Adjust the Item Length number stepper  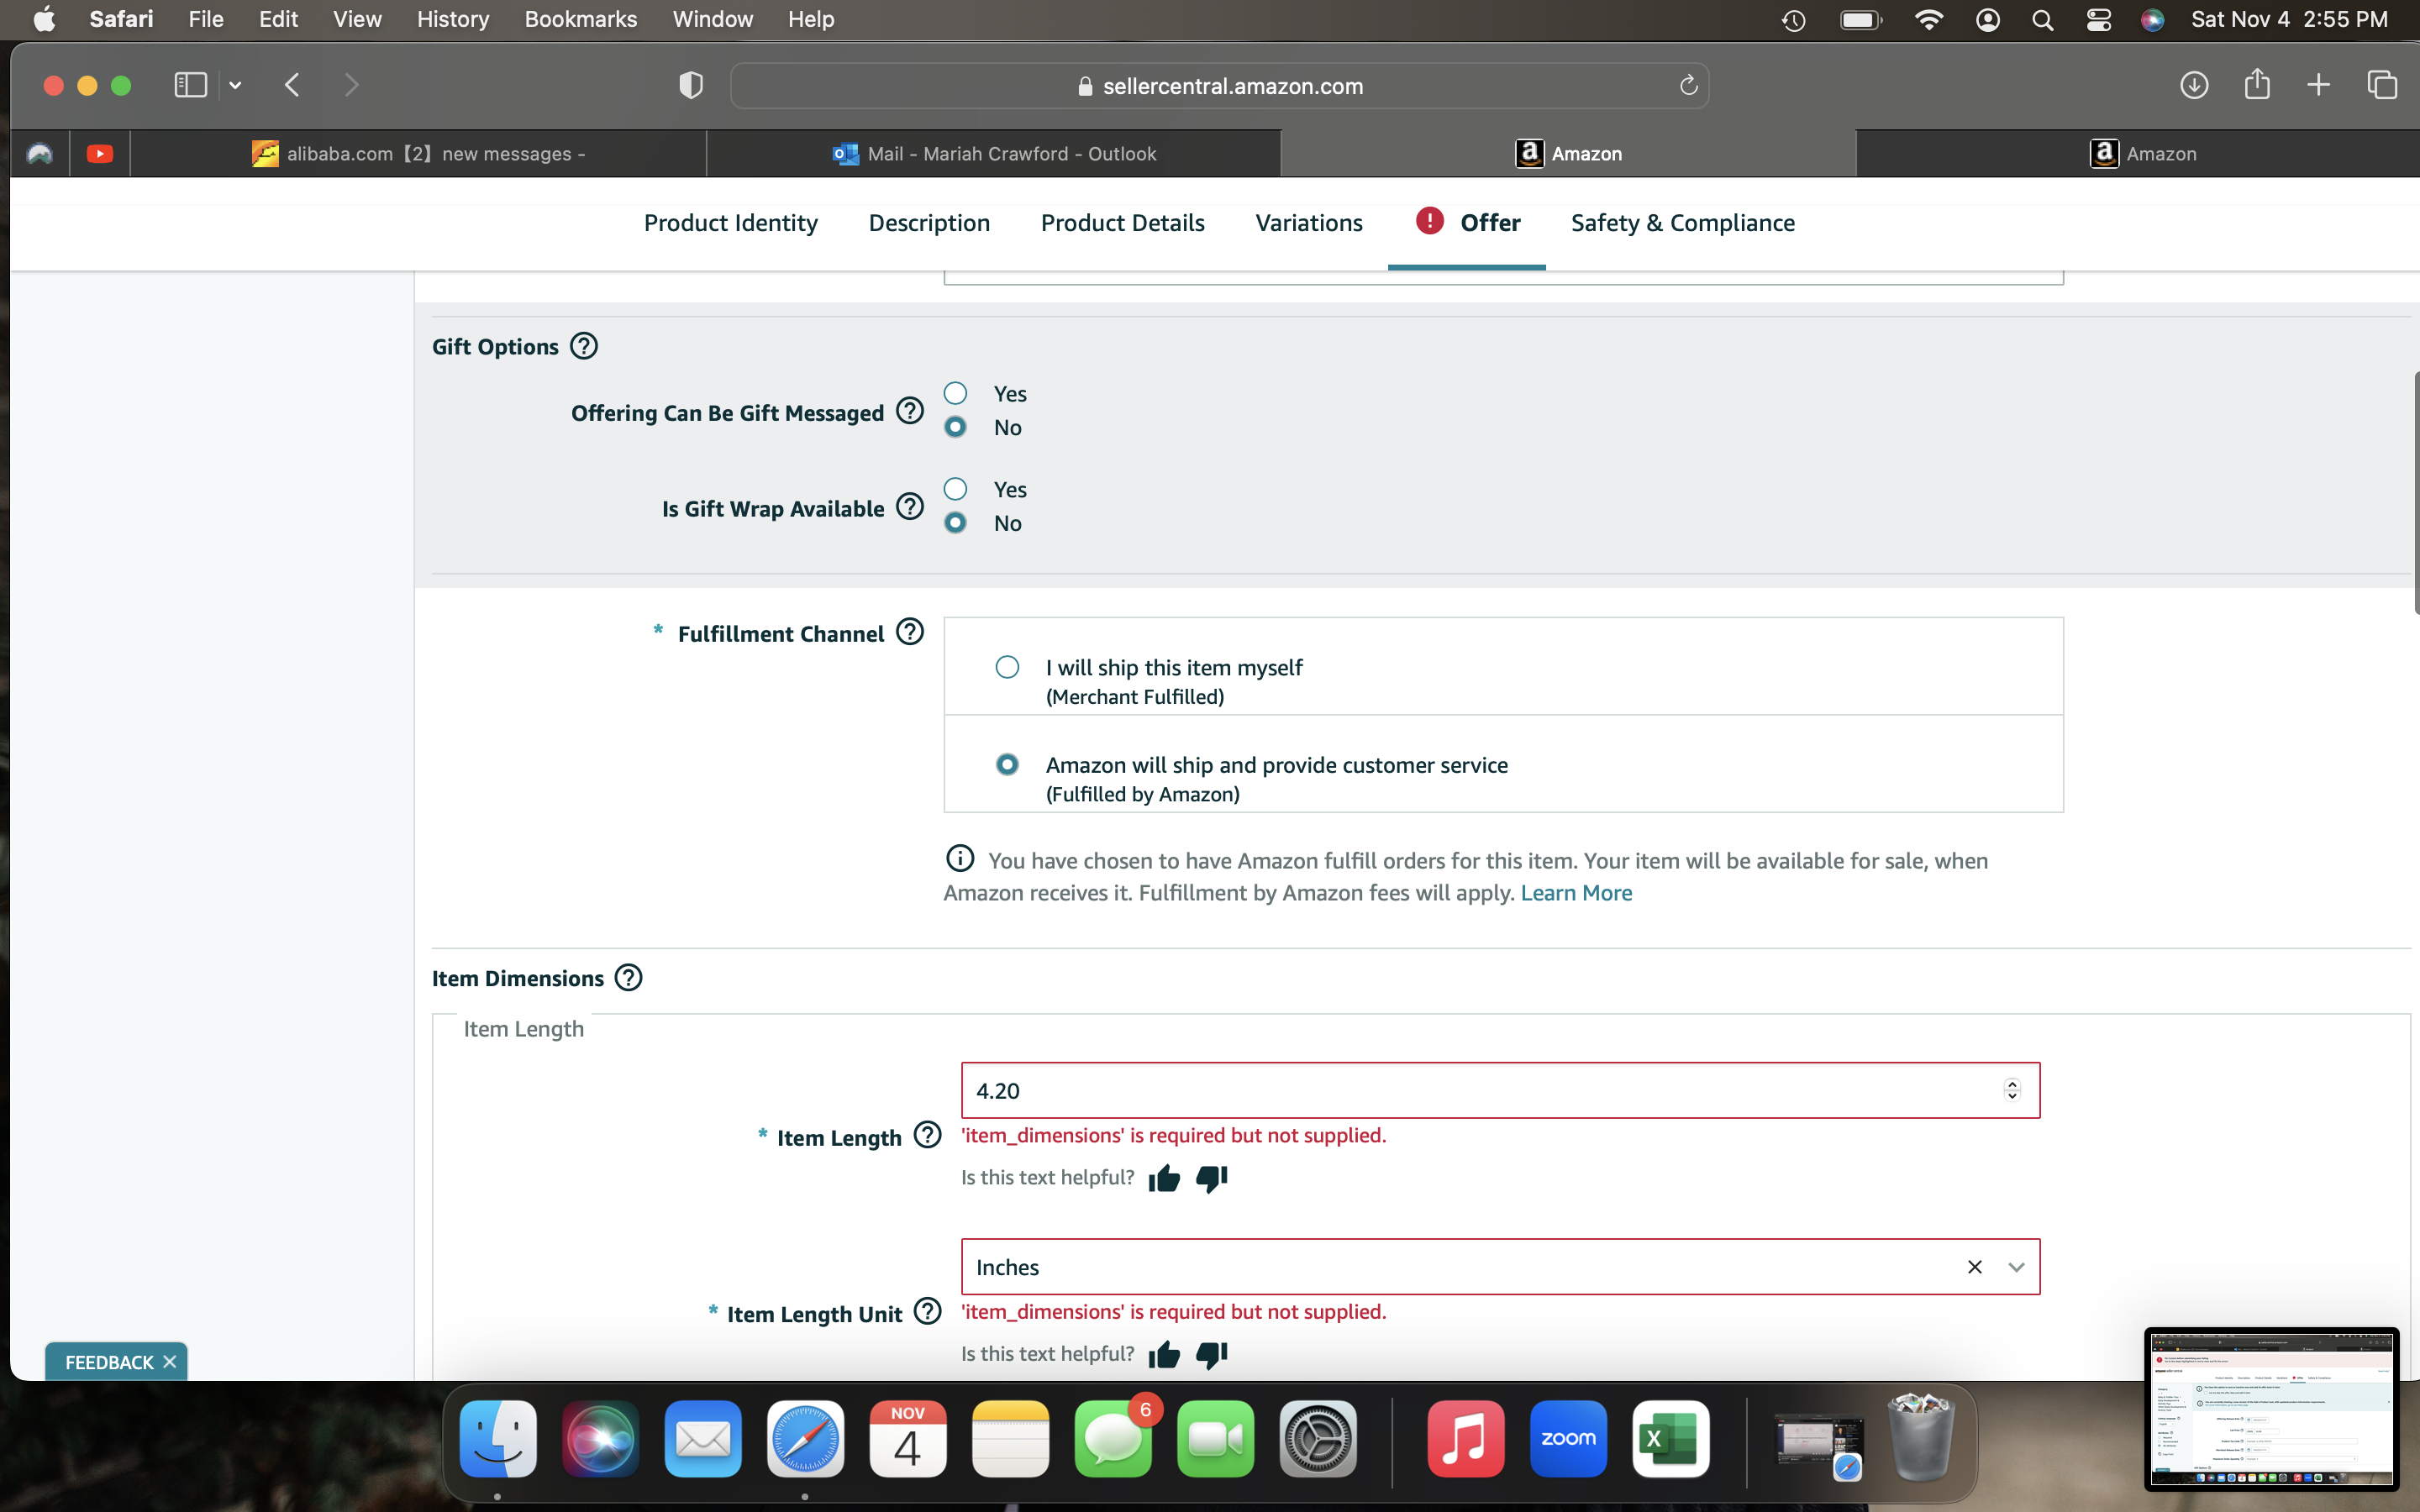click(2012, 1090)
